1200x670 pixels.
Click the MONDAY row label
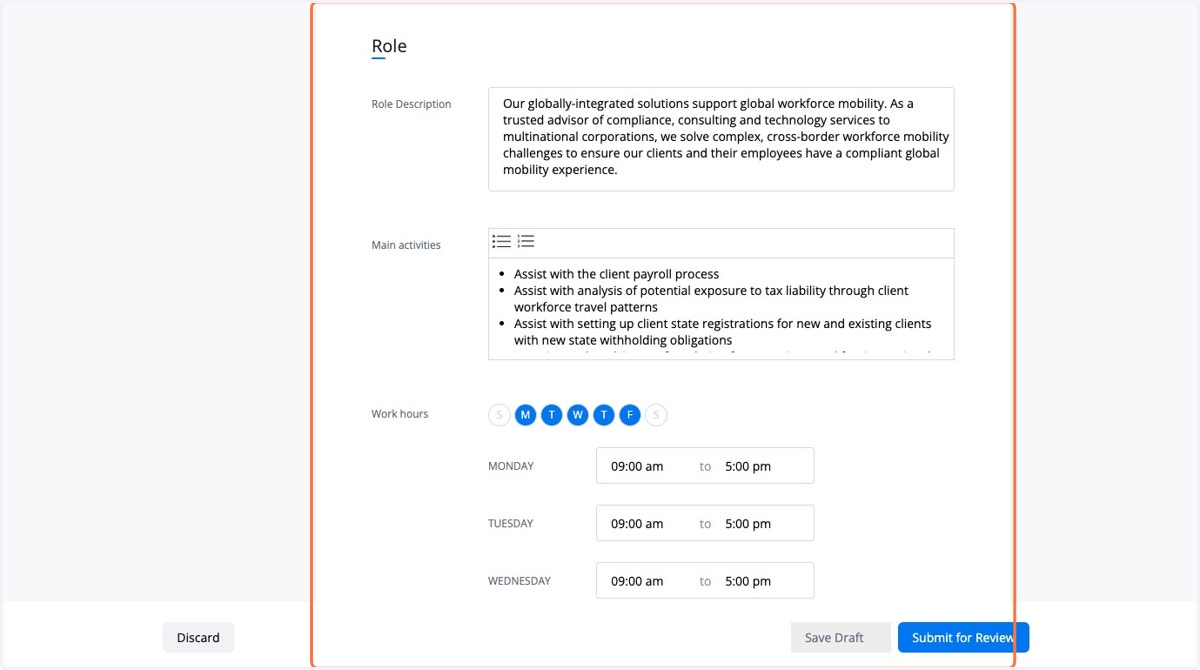[511, 466]
